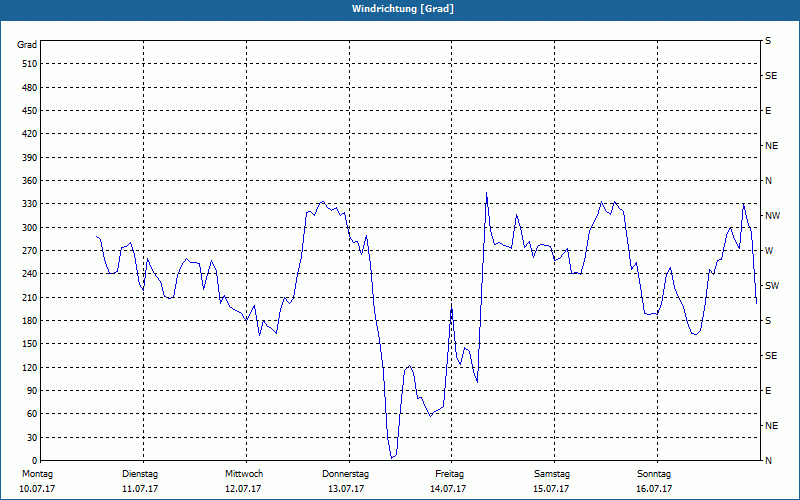
Task: Select the date 11.07.17
Action: 140,489
